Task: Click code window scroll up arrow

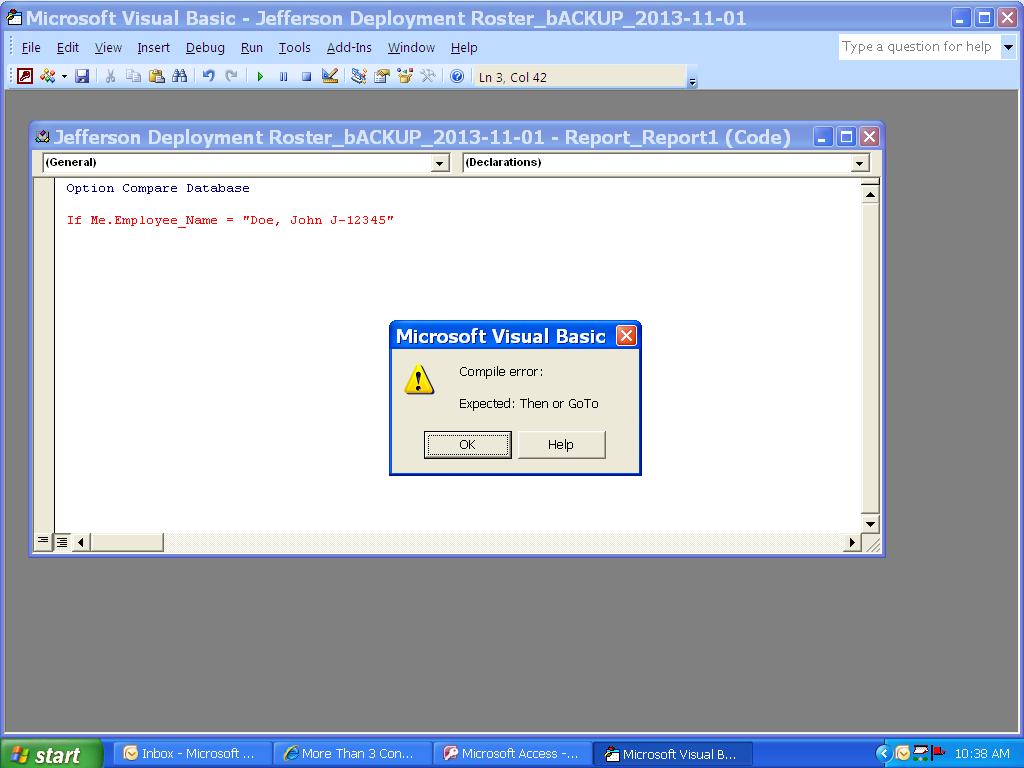Action: pos(870,195)
